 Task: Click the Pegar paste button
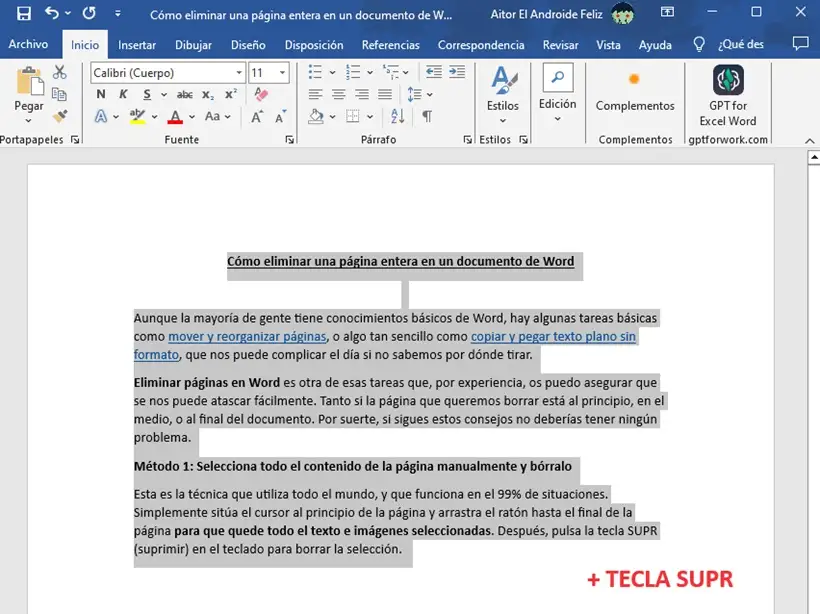[29, 89]
